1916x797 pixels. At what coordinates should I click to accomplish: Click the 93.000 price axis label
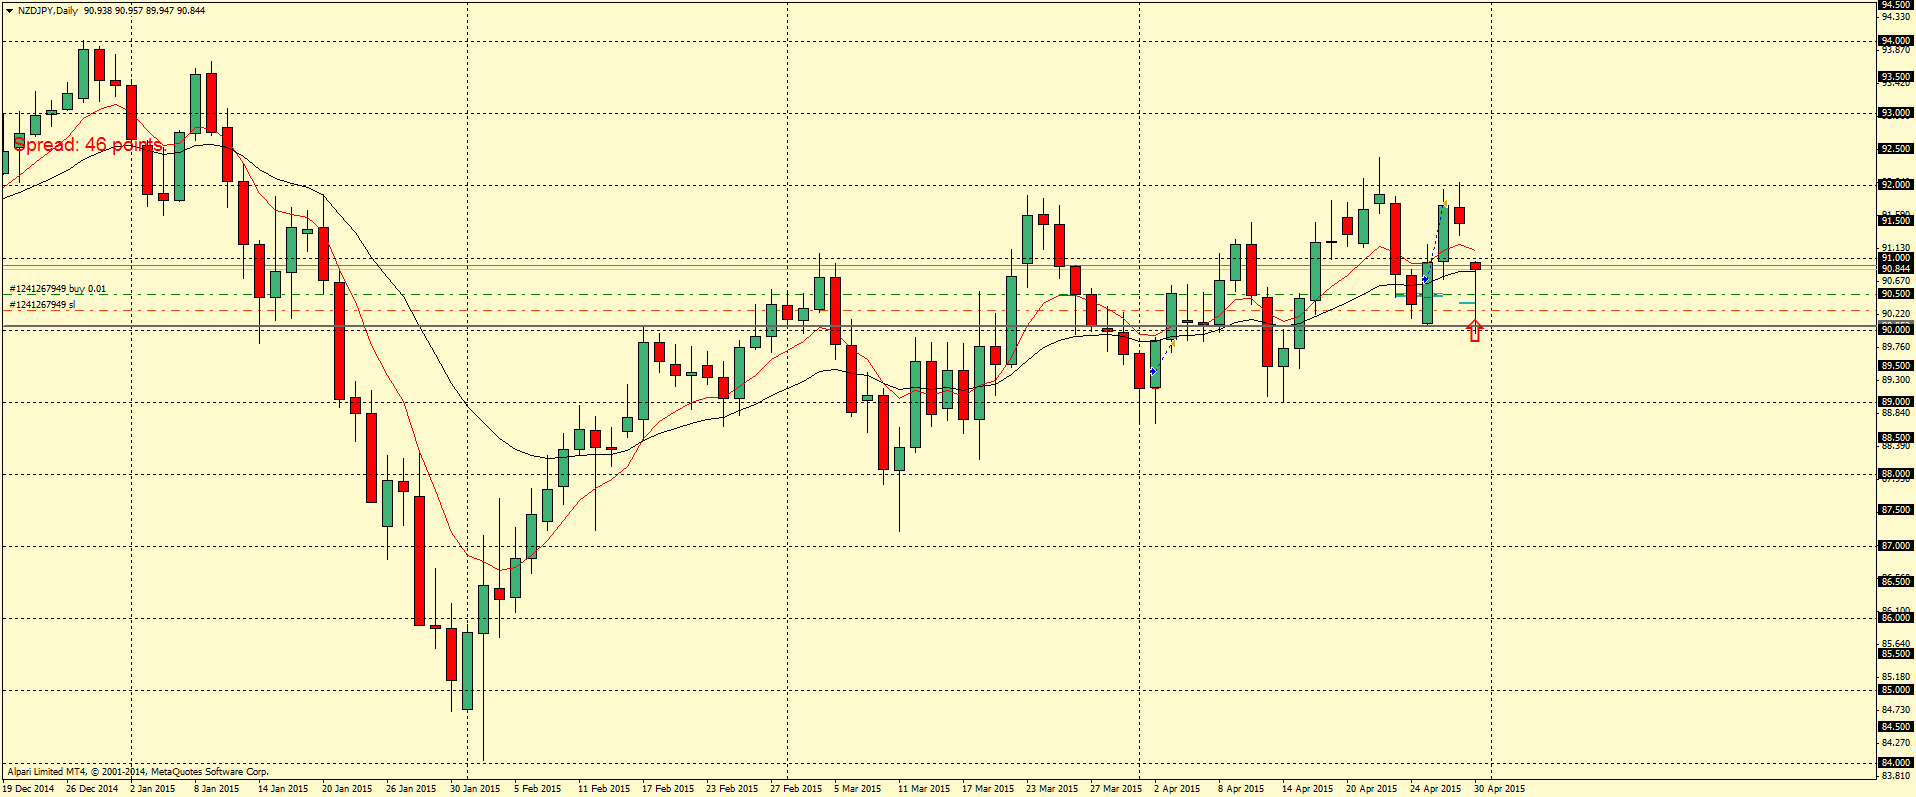pos(1896,113)
